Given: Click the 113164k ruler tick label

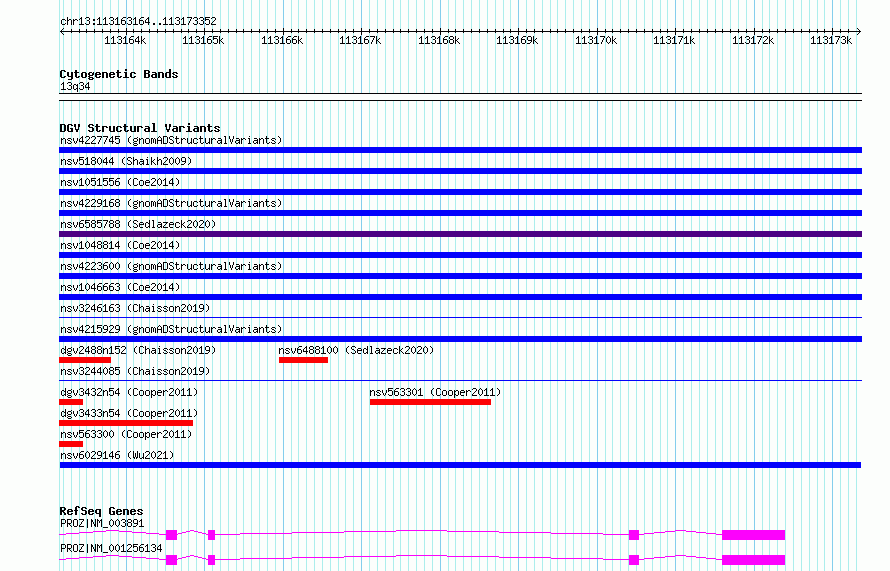Looking at the screenshot, I should pos(125,40).
